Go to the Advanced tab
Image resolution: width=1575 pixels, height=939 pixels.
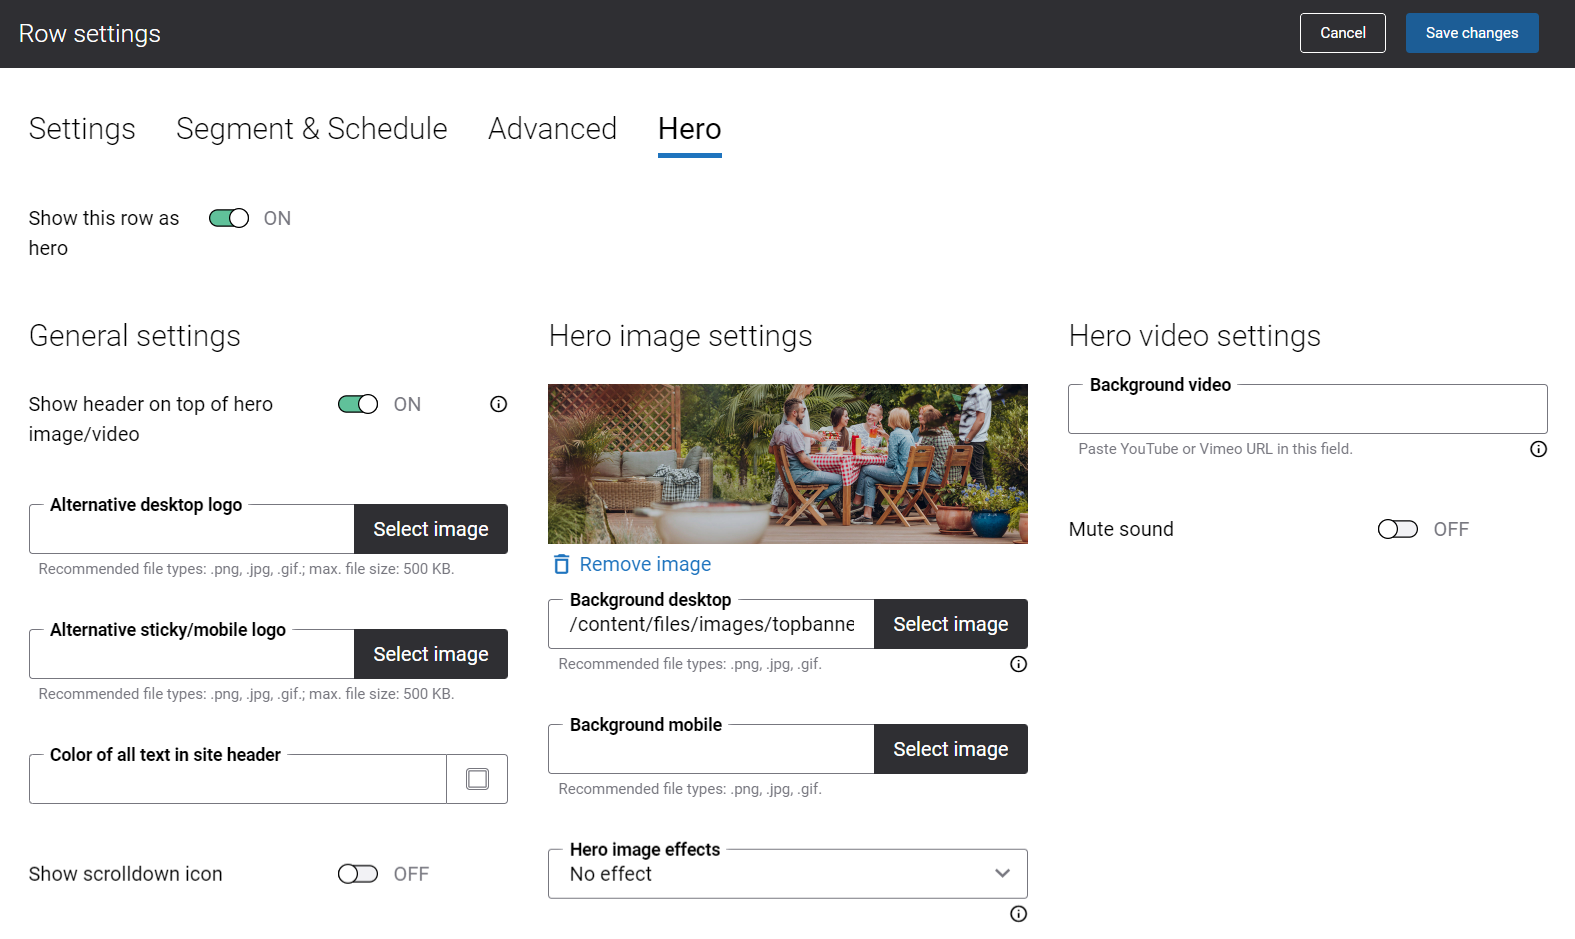click(x=552, y=129)
